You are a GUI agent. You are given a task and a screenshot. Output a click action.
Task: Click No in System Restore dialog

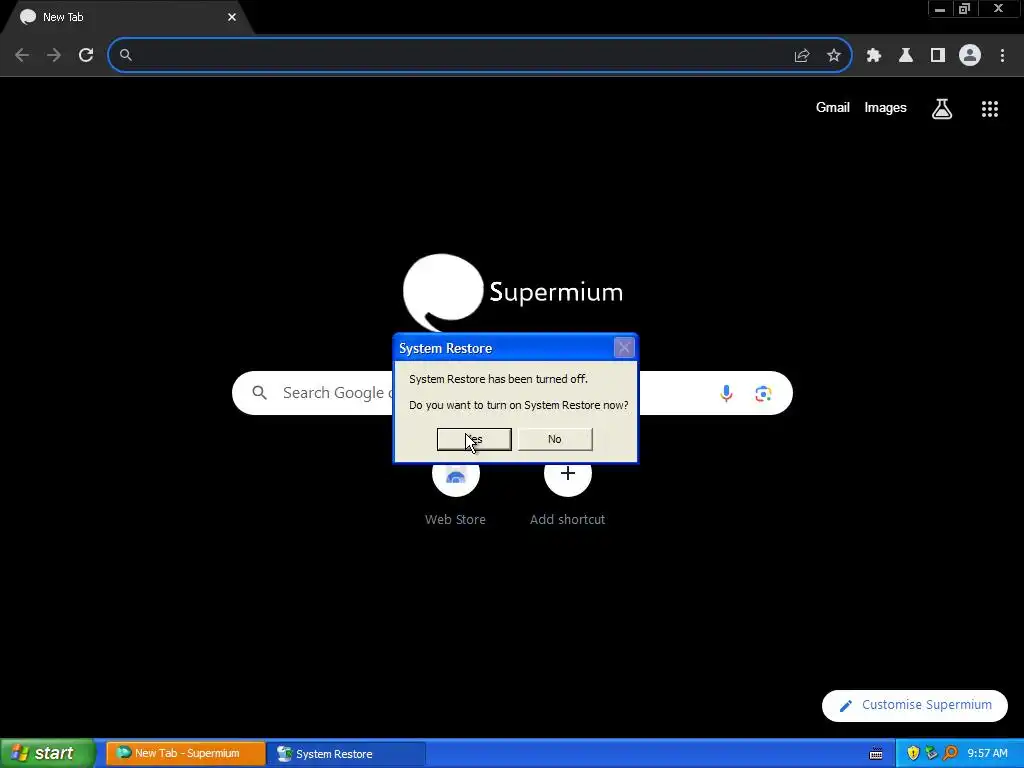555,439
